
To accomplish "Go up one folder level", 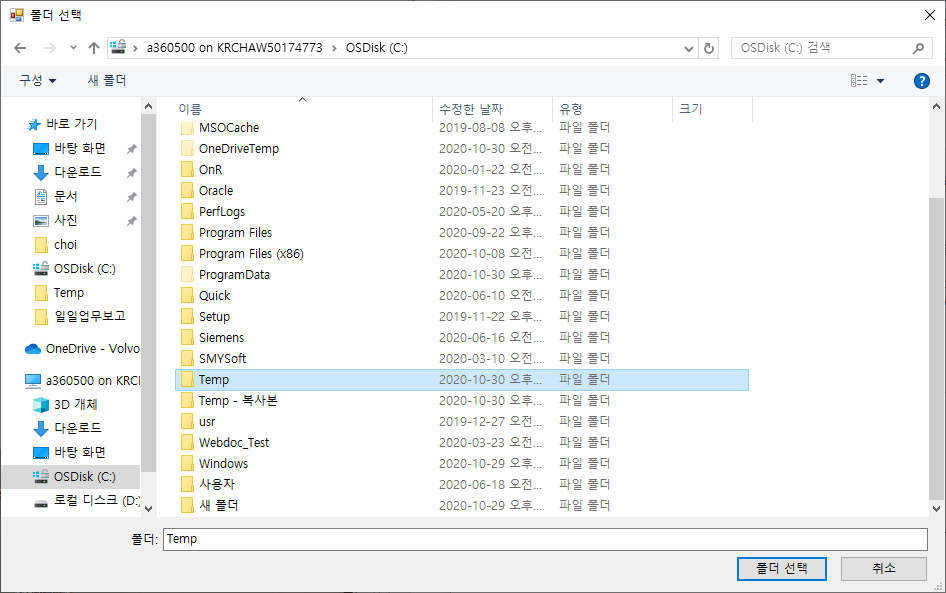I will (94, 48).
